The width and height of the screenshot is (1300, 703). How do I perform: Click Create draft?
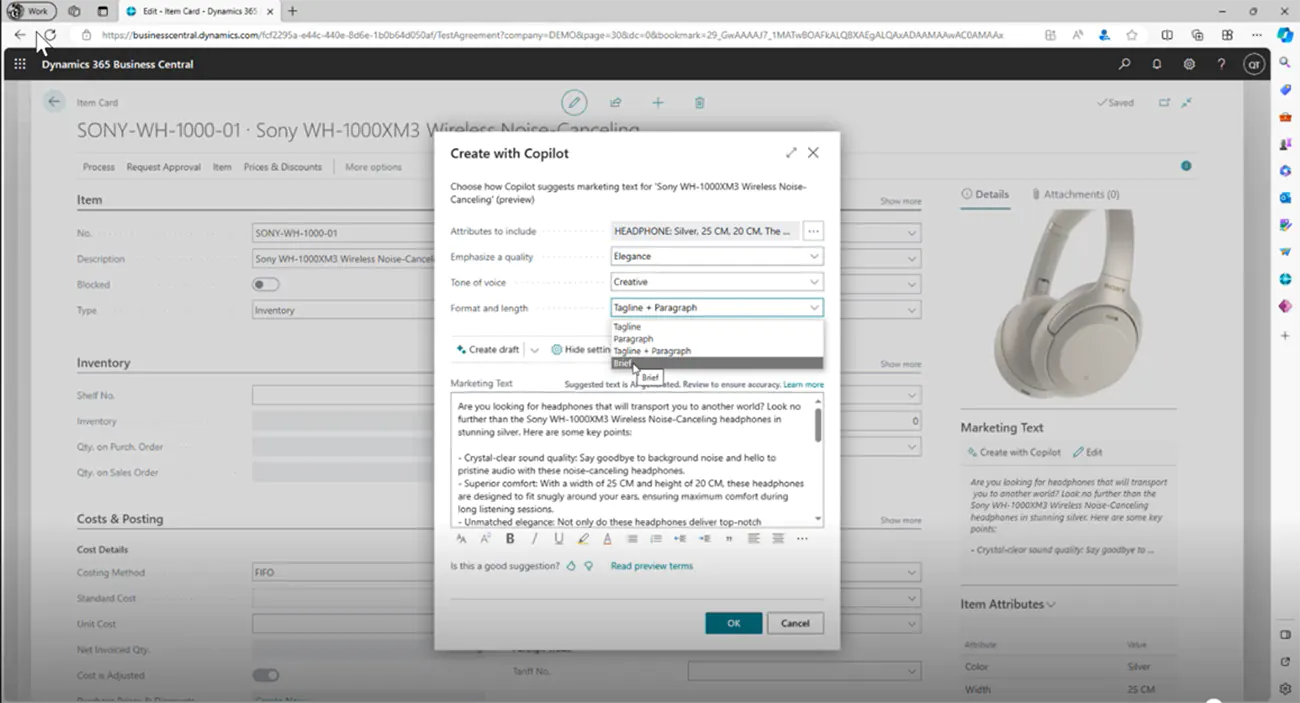tap(488, 350)
